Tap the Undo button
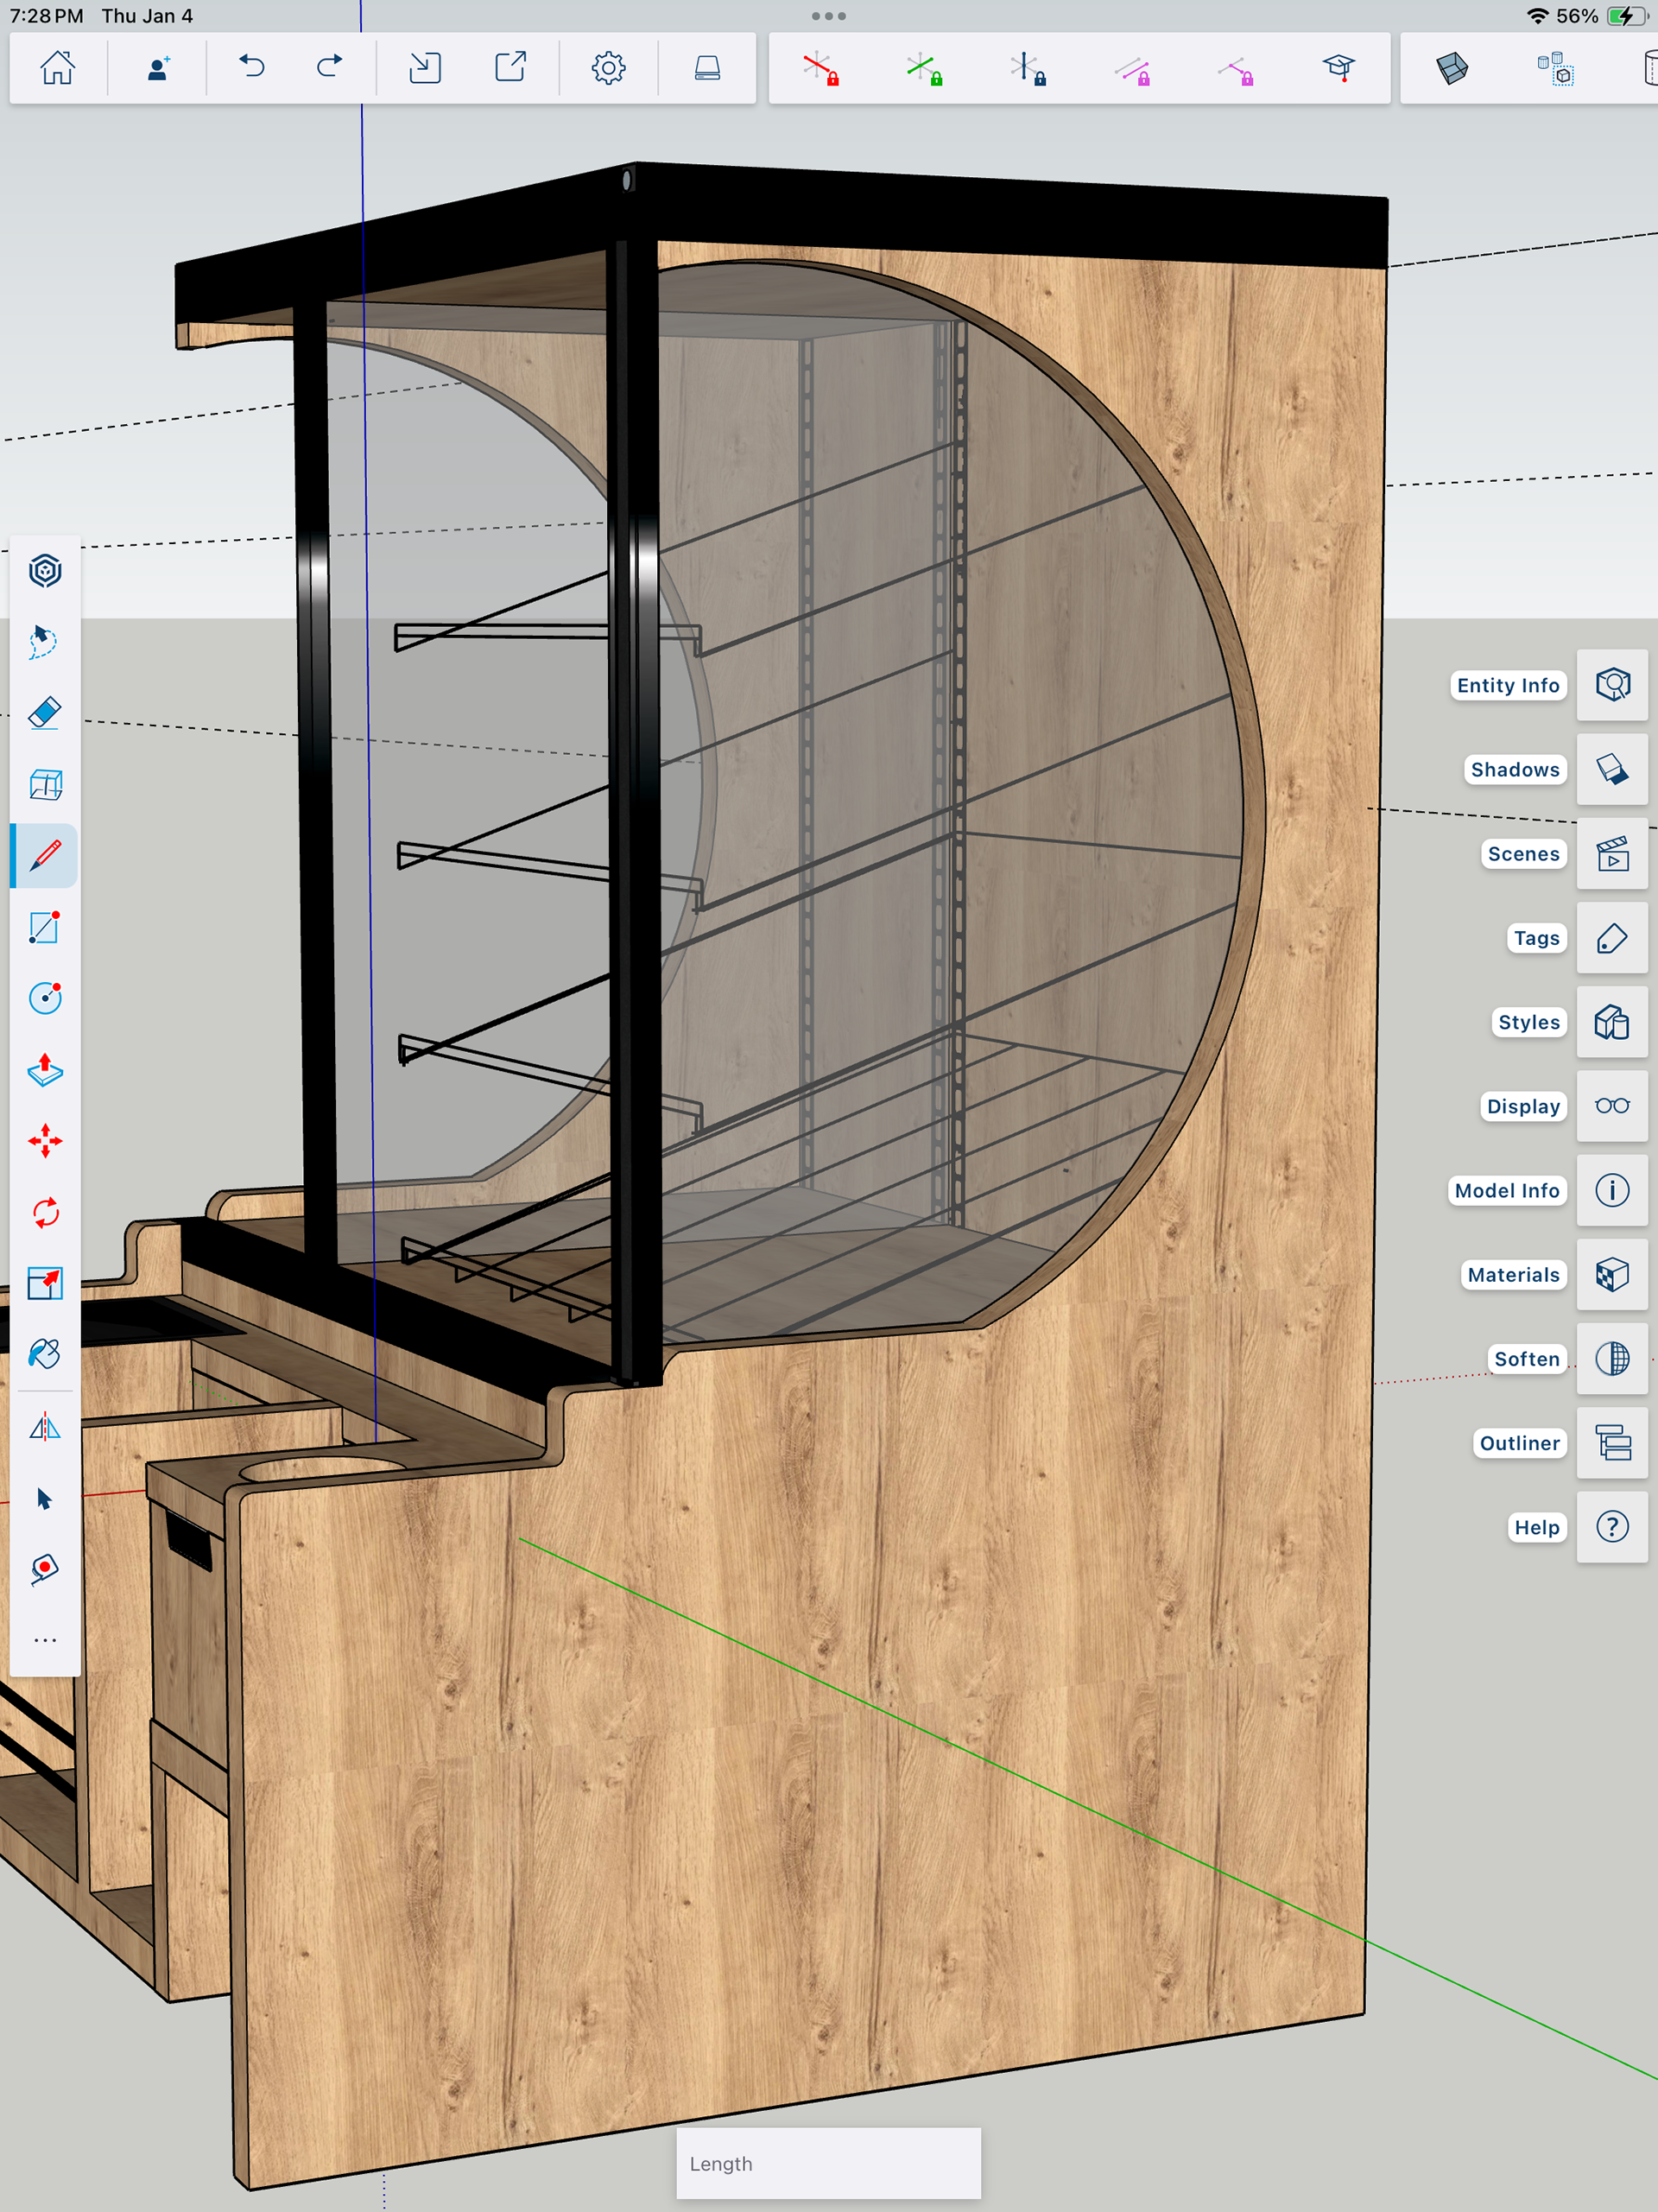Screen dimensions: 1658x2212 point(252,68)
